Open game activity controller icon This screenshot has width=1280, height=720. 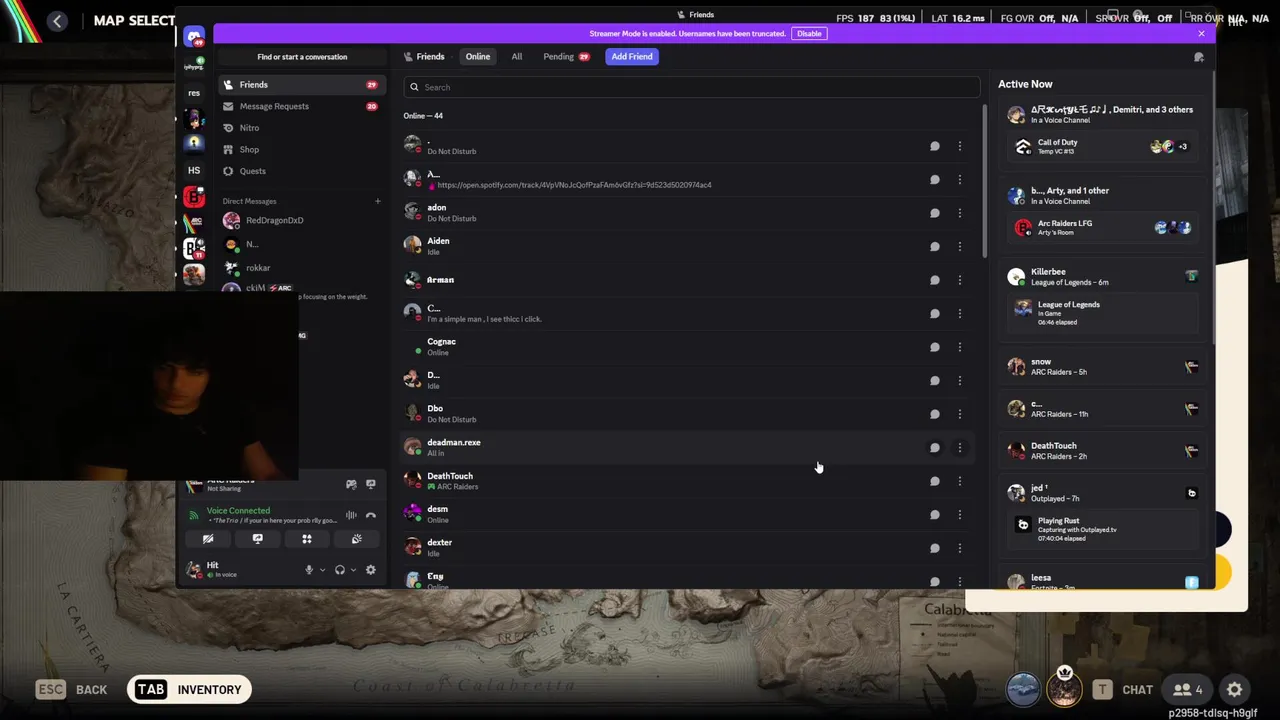(x=351, y=484)
